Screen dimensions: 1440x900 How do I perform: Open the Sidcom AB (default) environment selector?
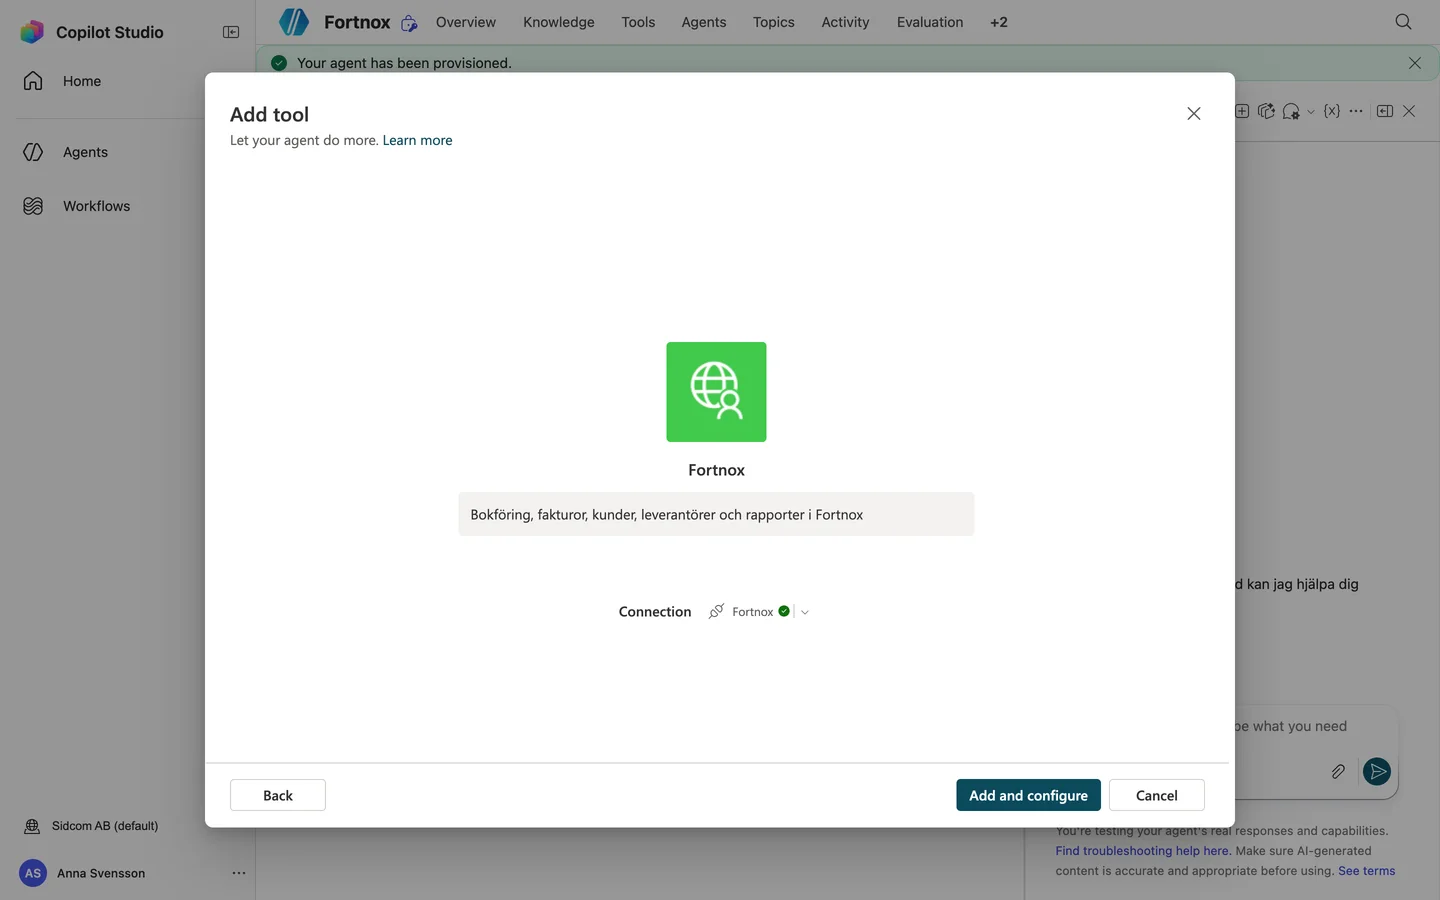(x=92, y=826)
